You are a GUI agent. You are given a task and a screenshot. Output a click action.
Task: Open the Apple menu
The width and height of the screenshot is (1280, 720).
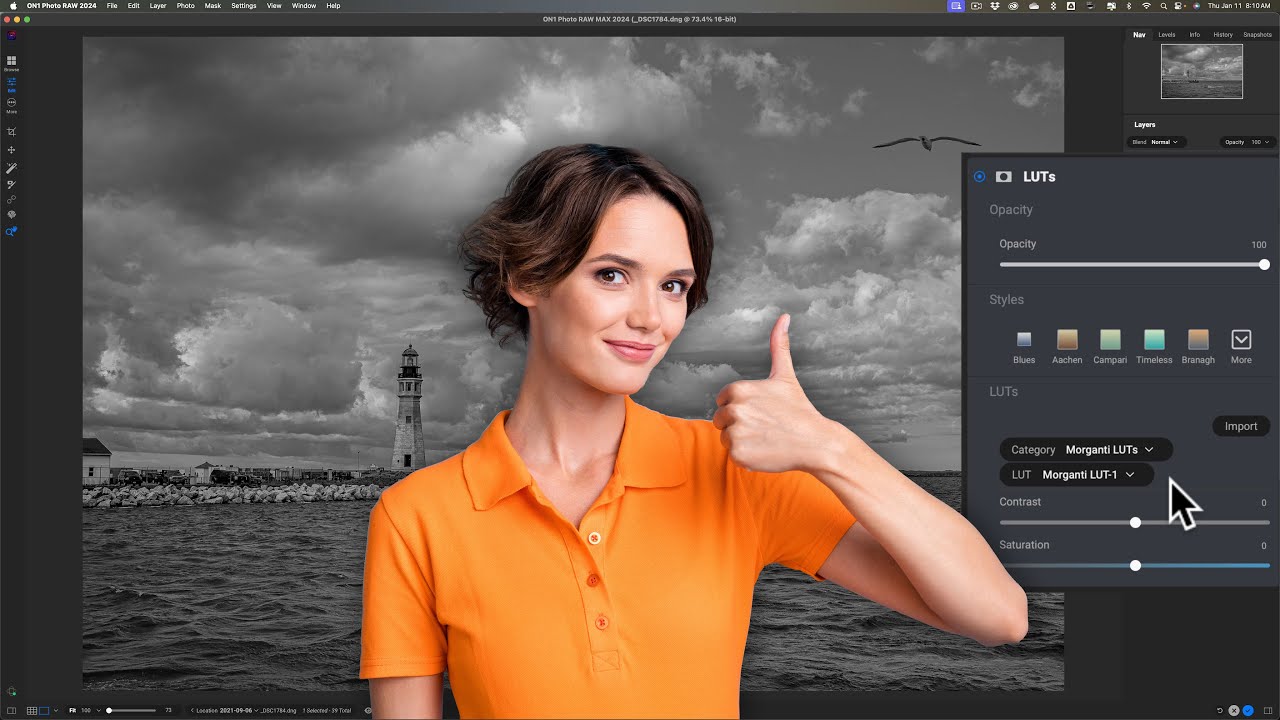pos(14,6)
